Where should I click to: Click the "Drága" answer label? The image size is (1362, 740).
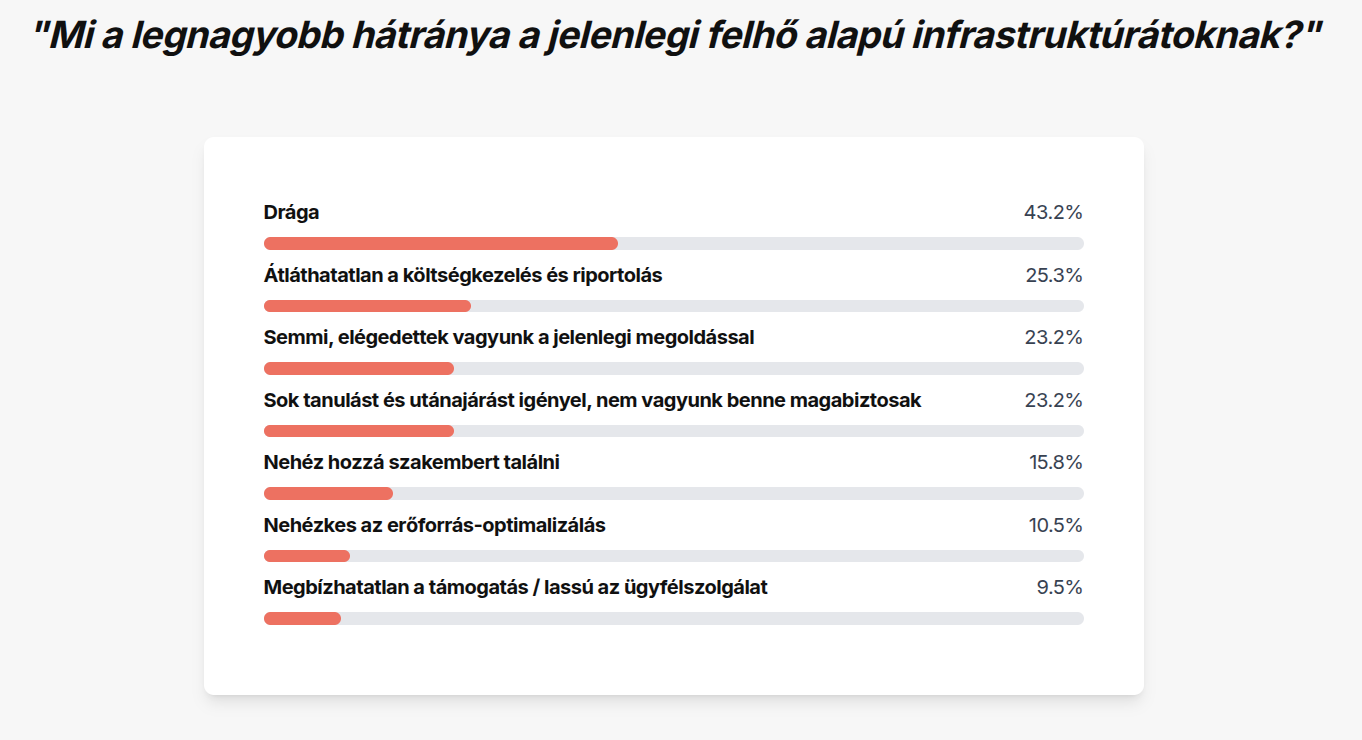pos(291,212)
